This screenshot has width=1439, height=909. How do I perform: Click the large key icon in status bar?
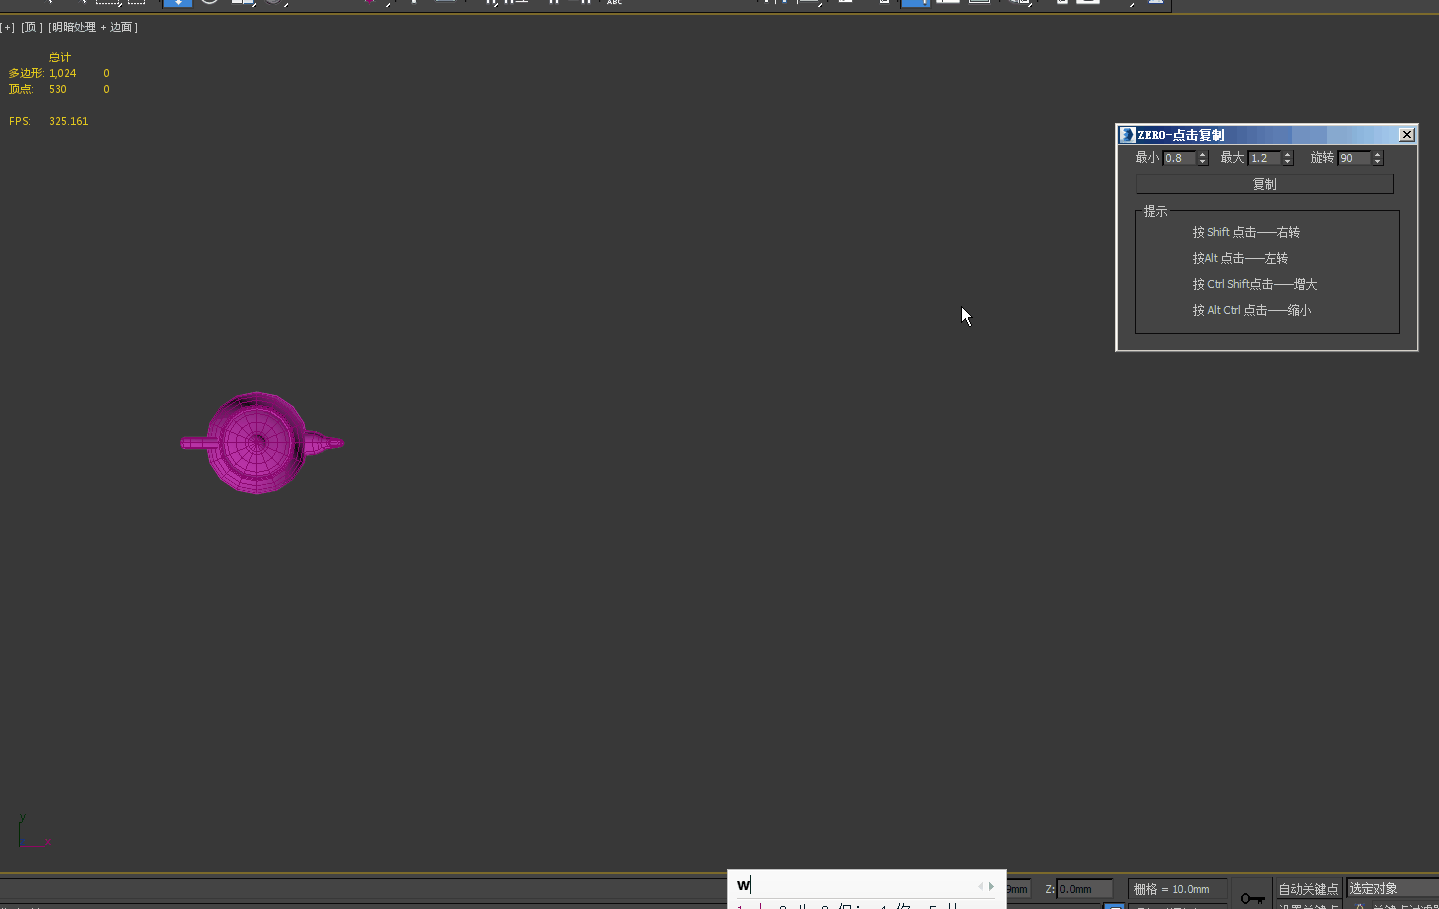[x=1252, y=898]
